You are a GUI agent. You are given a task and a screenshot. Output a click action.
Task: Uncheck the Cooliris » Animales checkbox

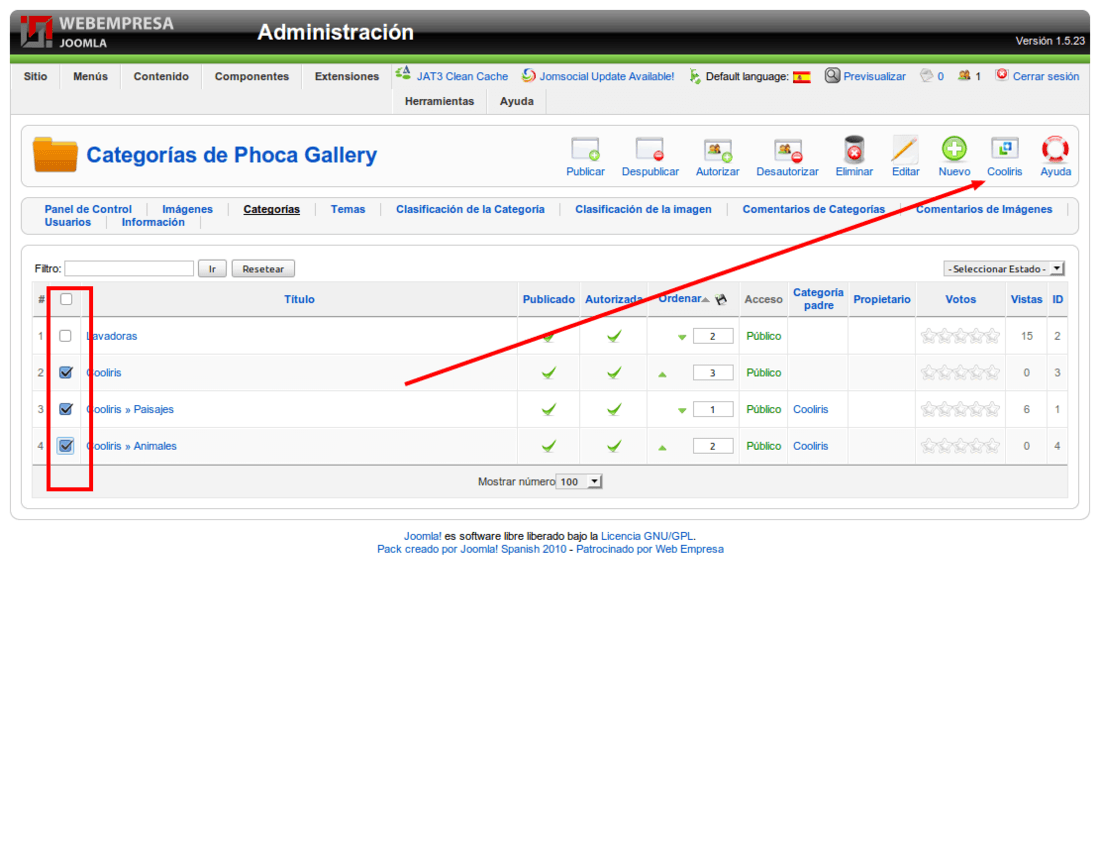65,446
